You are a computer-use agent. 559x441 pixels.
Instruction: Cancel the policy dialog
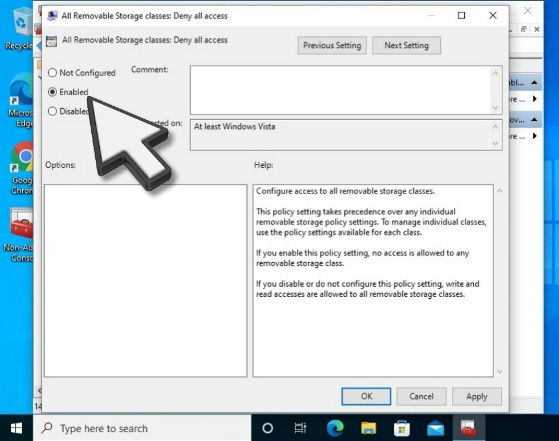[x=421, y=396]
